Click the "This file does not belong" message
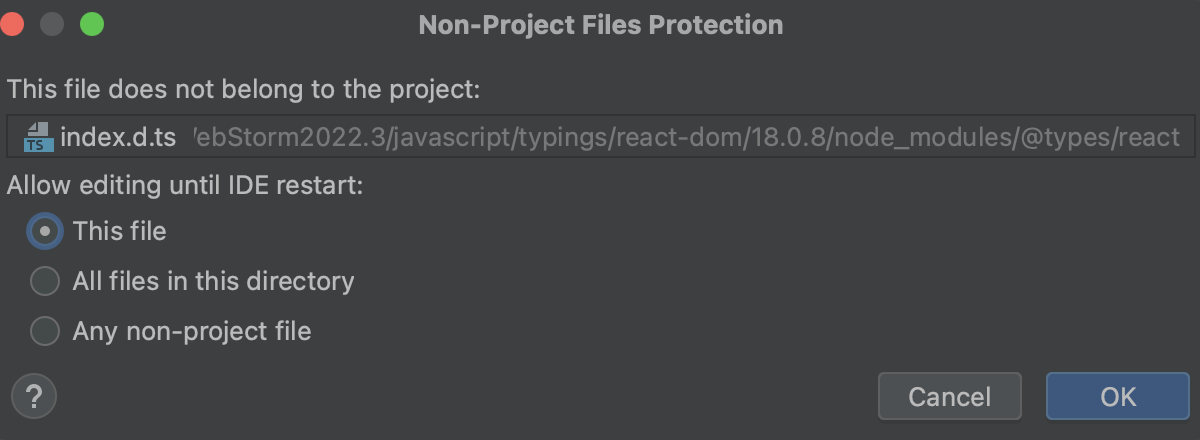This screenshot has width=1200, height=440. pyautogui.click(x=244, y=89)
